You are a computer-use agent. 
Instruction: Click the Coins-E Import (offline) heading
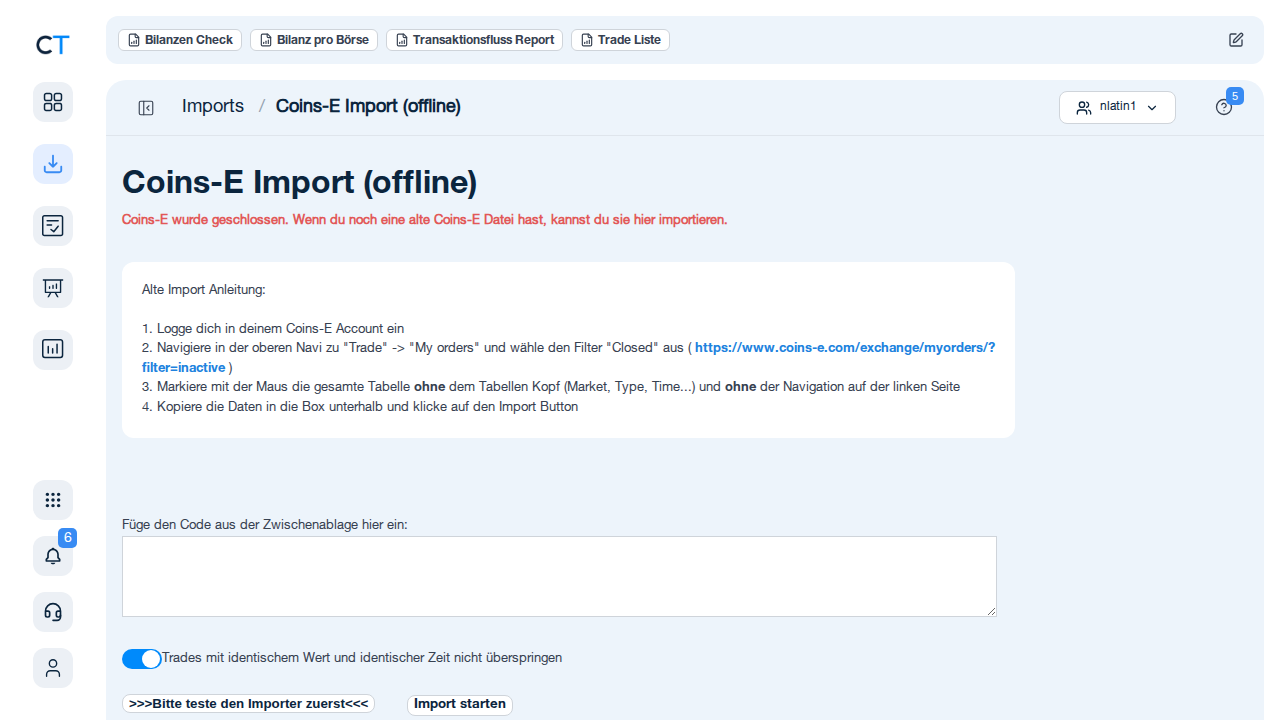click(x=300, y=182)
